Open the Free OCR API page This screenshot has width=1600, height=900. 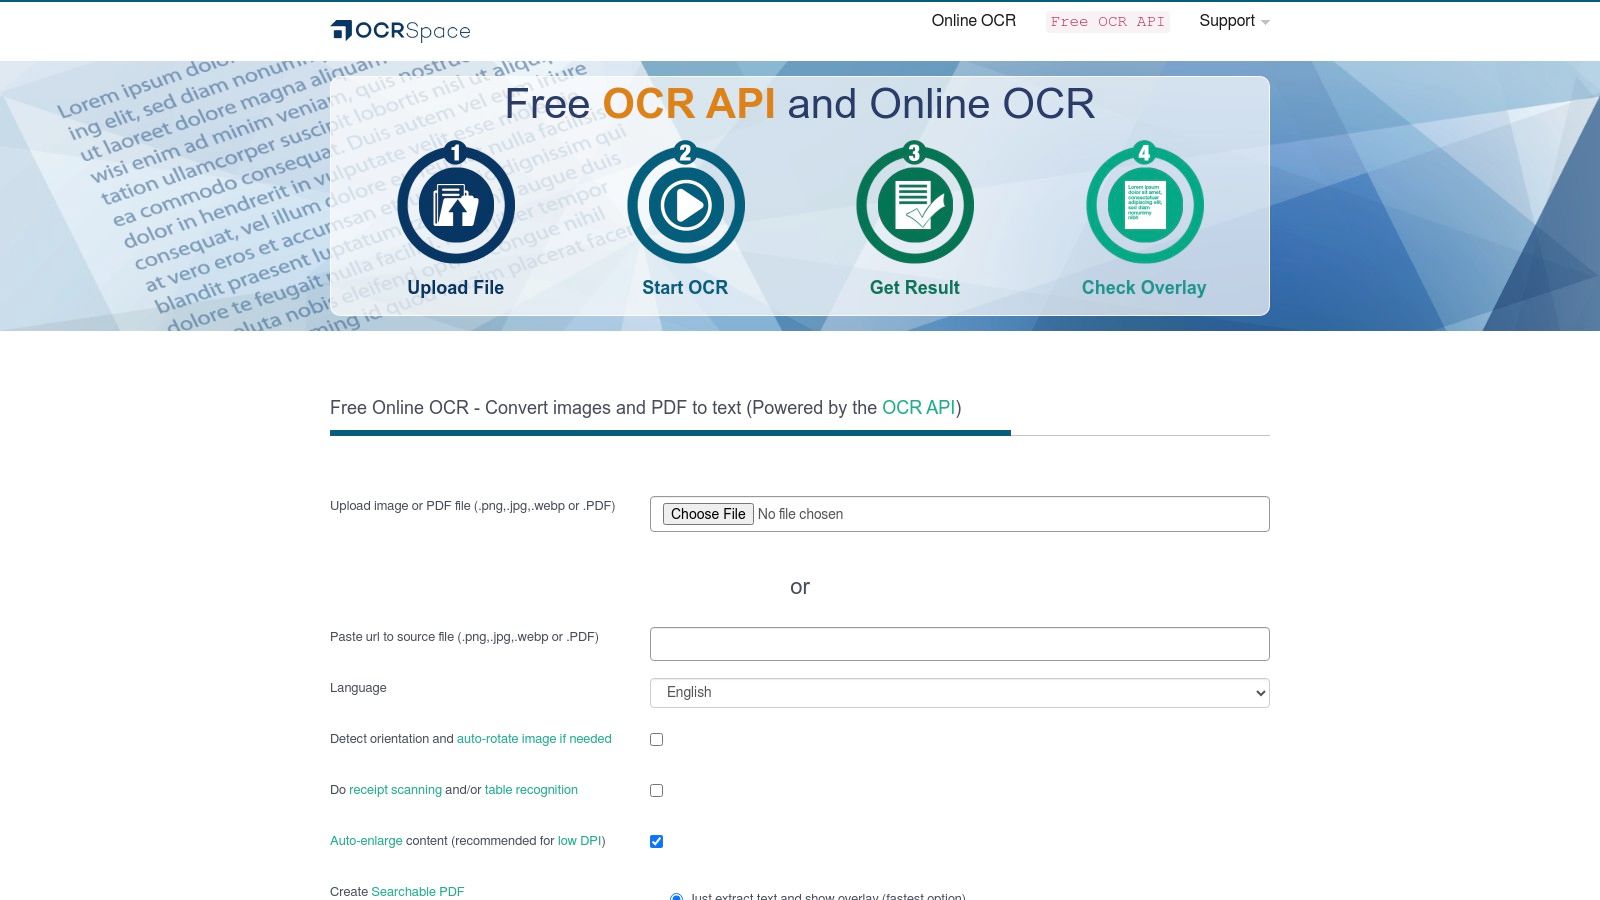click(1107, 21)
